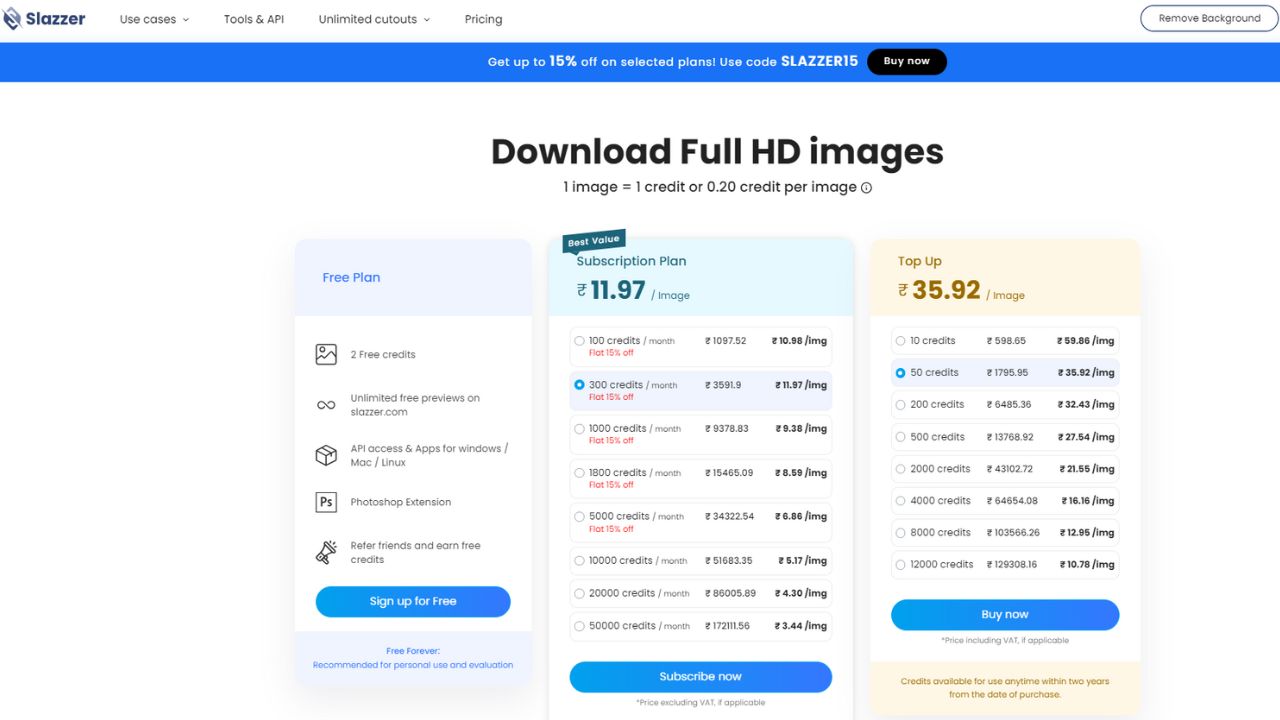The height and width of the screenshot is (720, 1280).
Task: Click the Photoshop Extension Ps icon
Action: [326, 502]
